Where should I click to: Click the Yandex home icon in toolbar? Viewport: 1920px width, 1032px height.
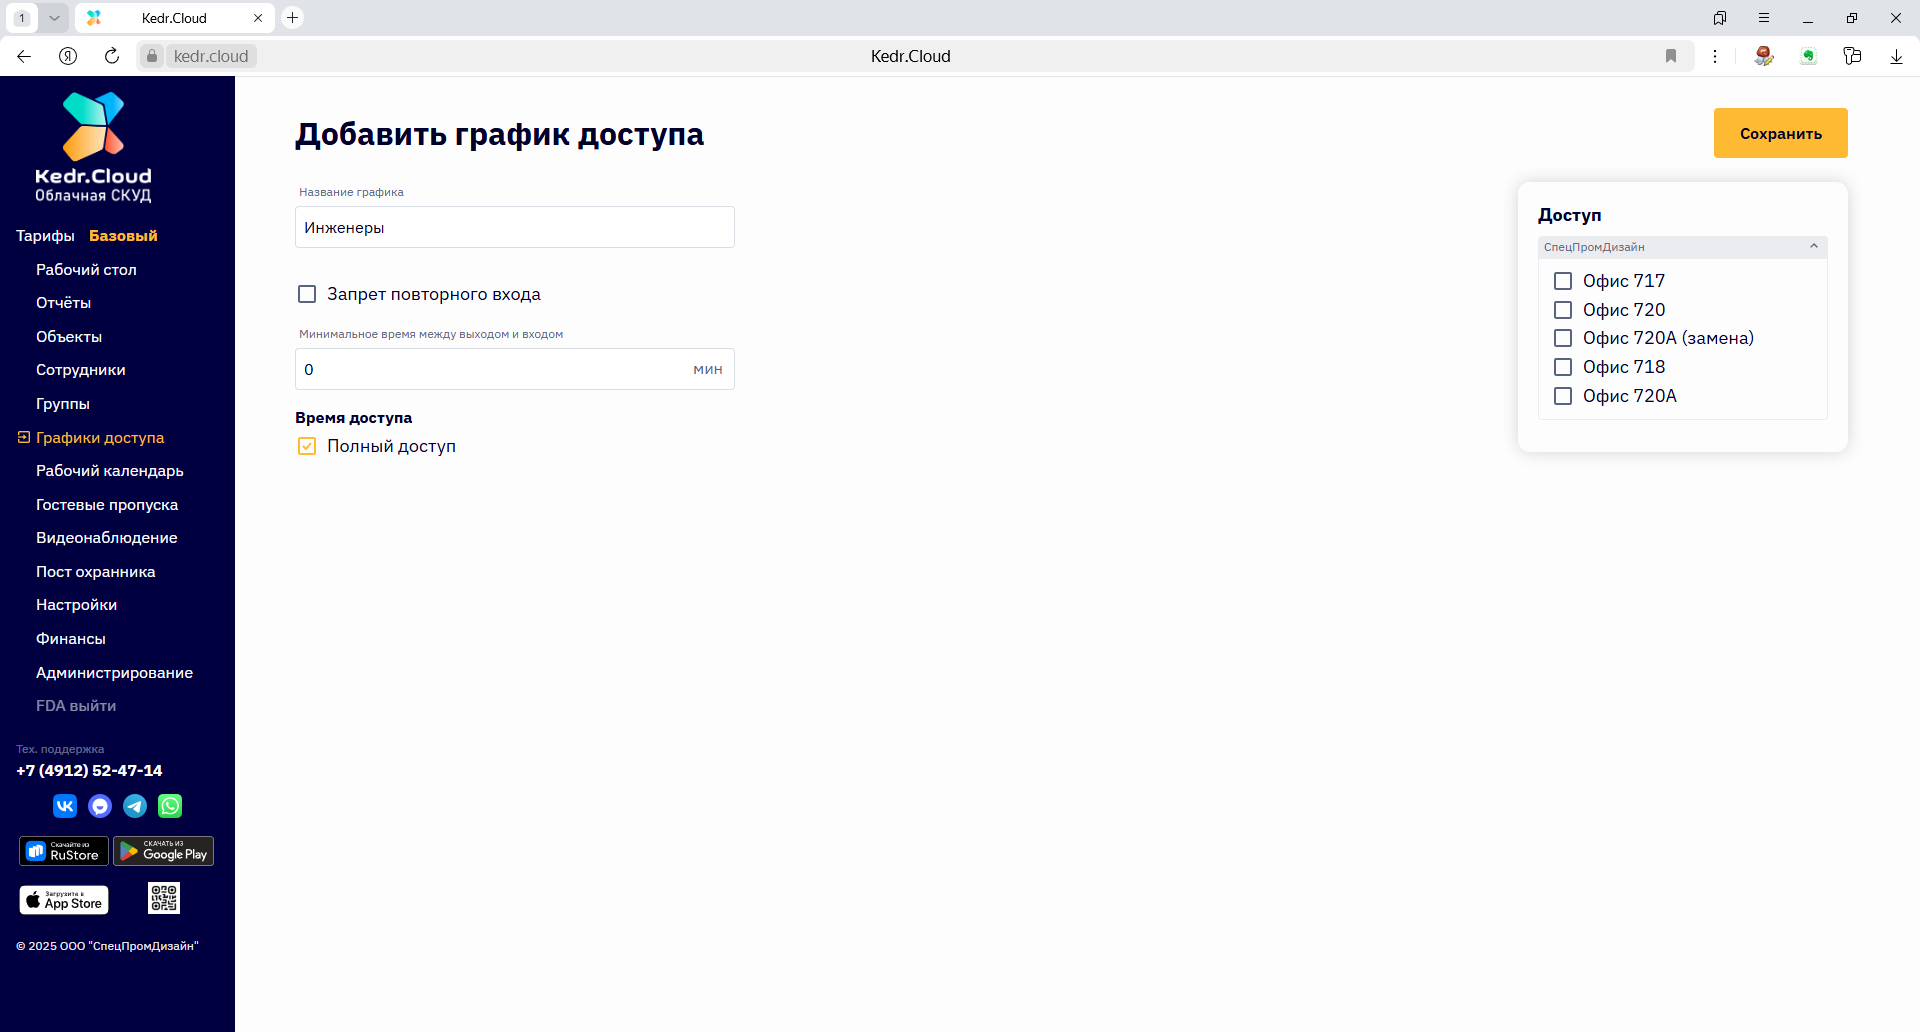(68, 56)
